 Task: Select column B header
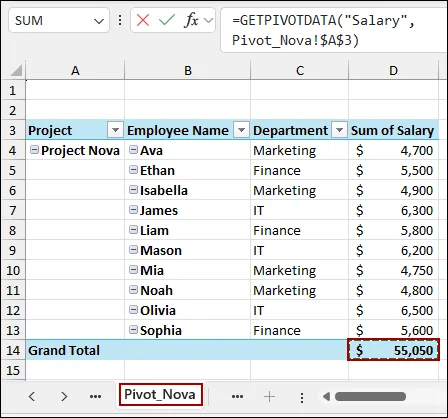pyautogui.click(x=188, y=70)
